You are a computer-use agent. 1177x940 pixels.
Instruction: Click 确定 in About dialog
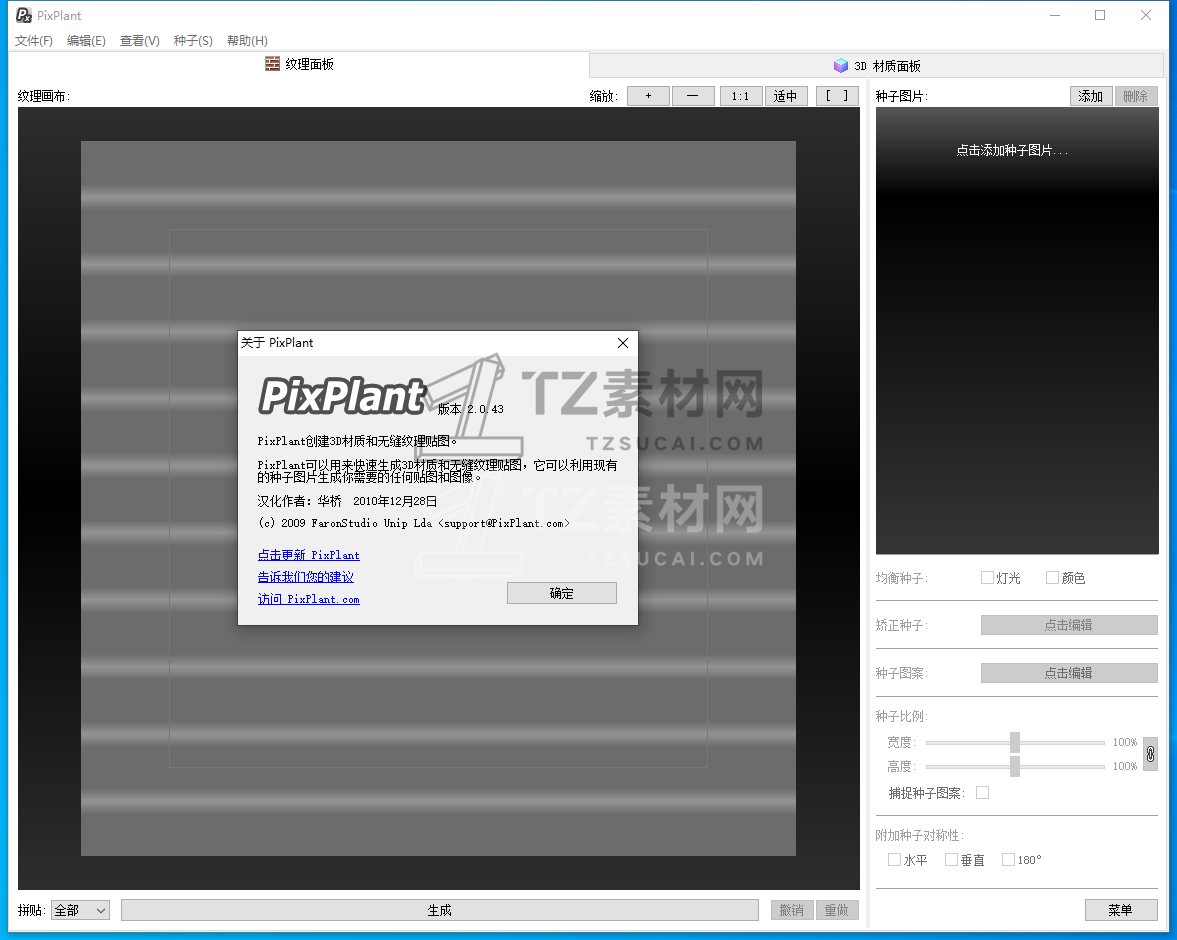[561, 593]
